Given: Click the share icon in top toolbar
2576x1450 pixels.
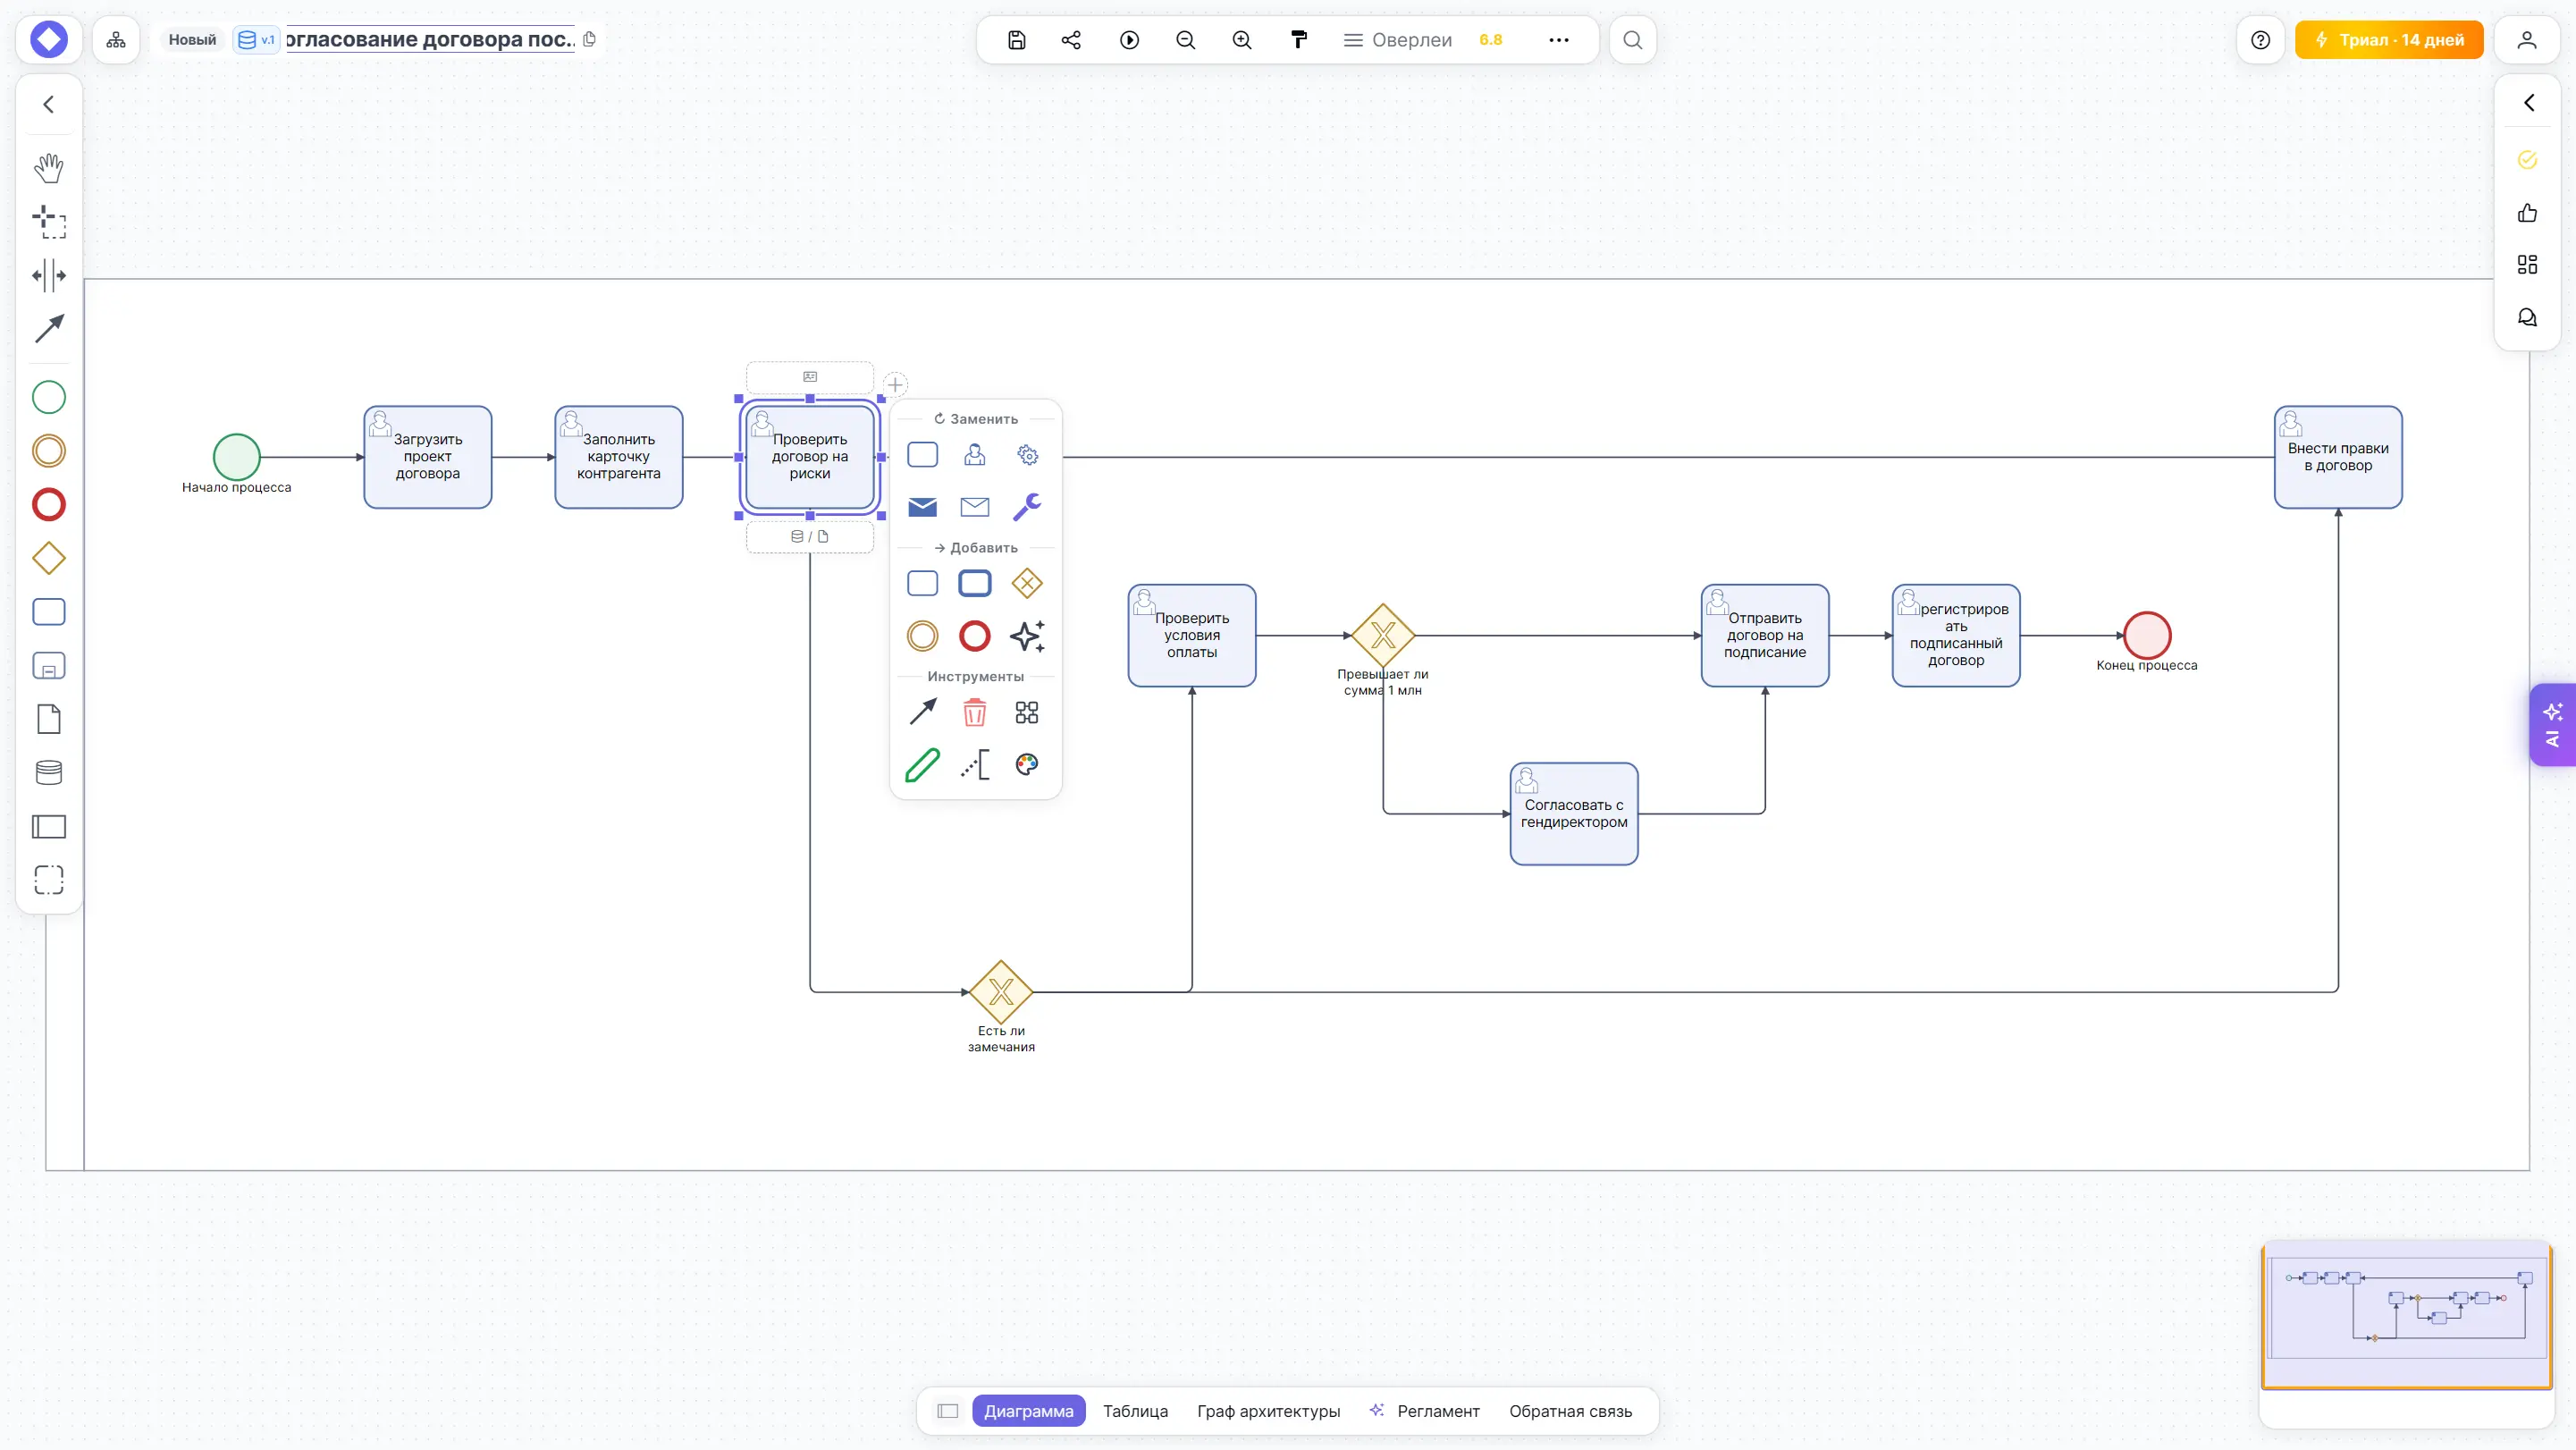Looking at the screenshot, I should [x=1071, y=40].
